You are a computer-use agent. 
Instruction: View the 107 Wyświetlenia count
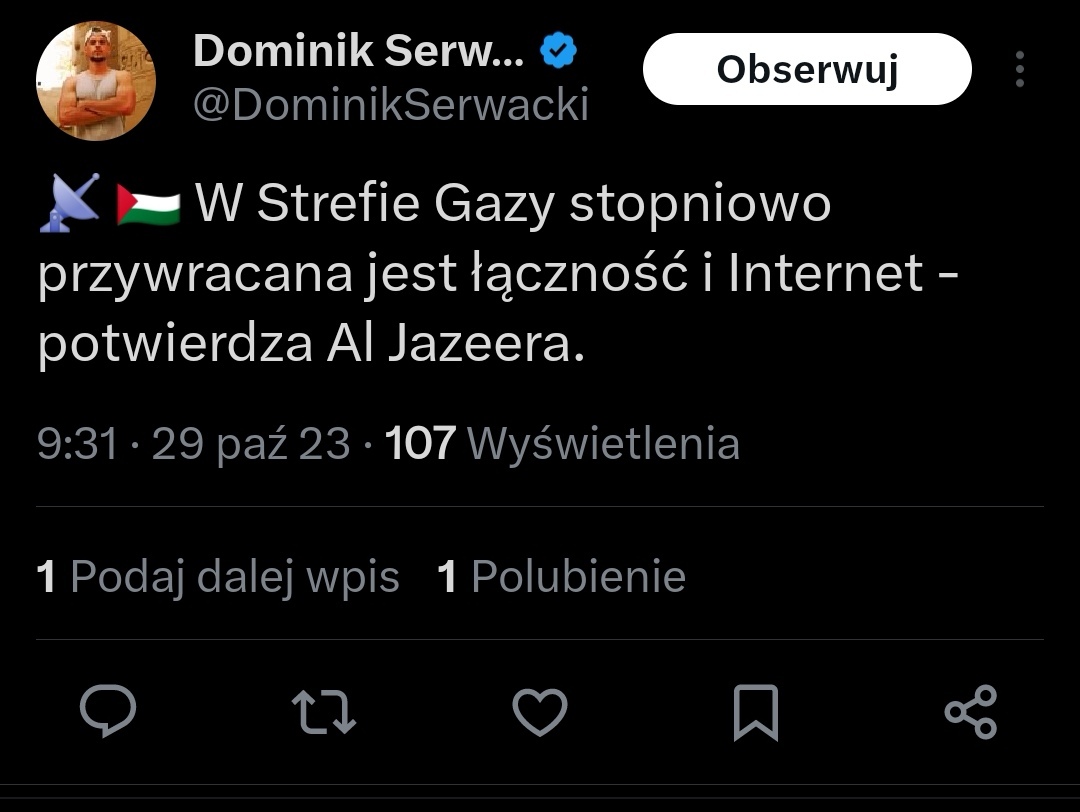click(562, 443)
